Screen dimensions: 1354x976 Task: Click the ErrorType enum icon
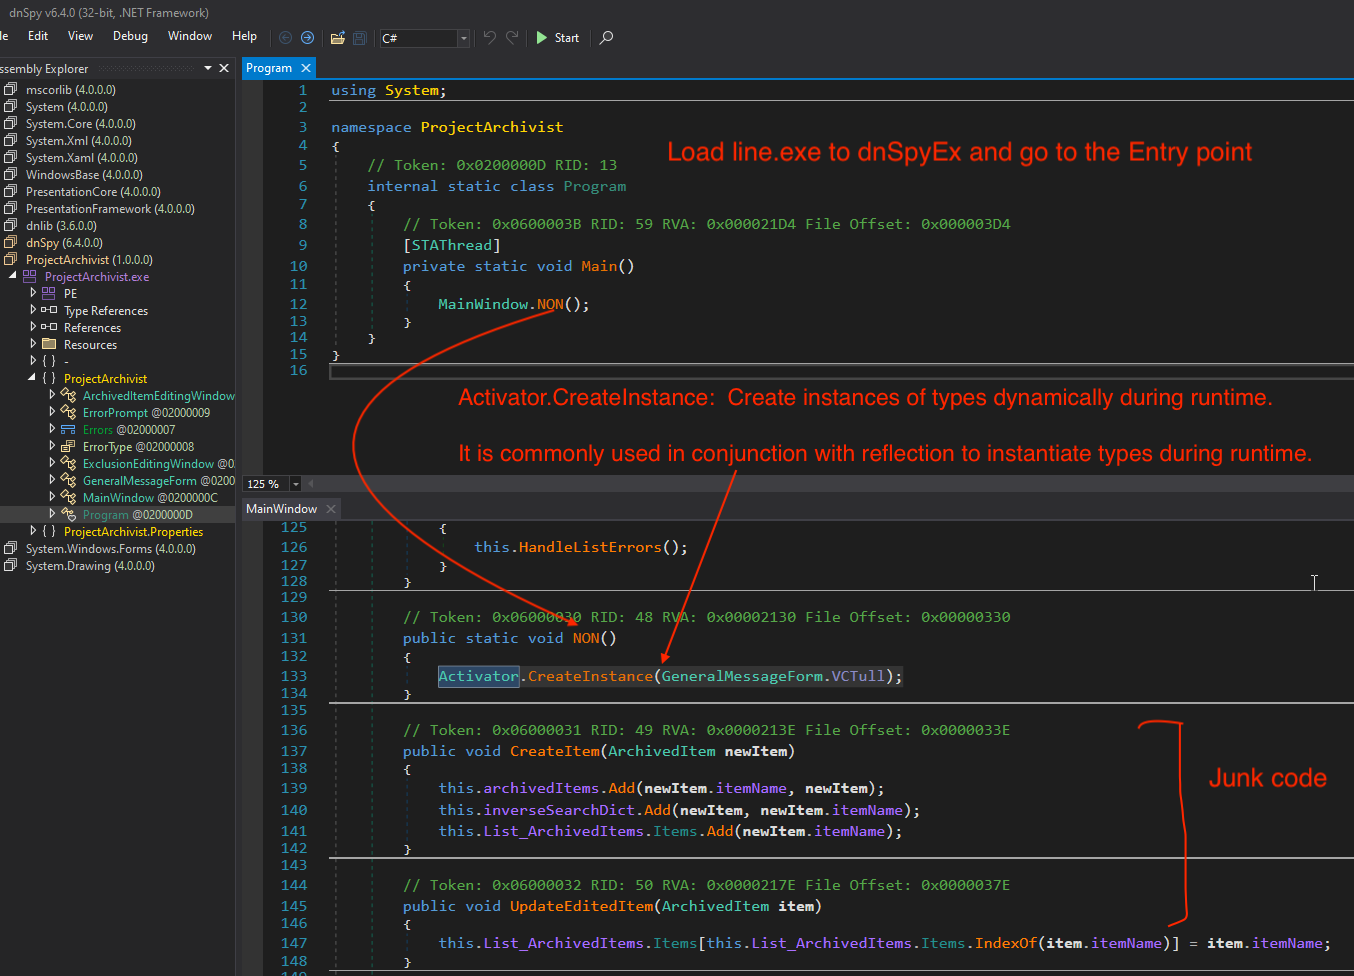[68, 446]
